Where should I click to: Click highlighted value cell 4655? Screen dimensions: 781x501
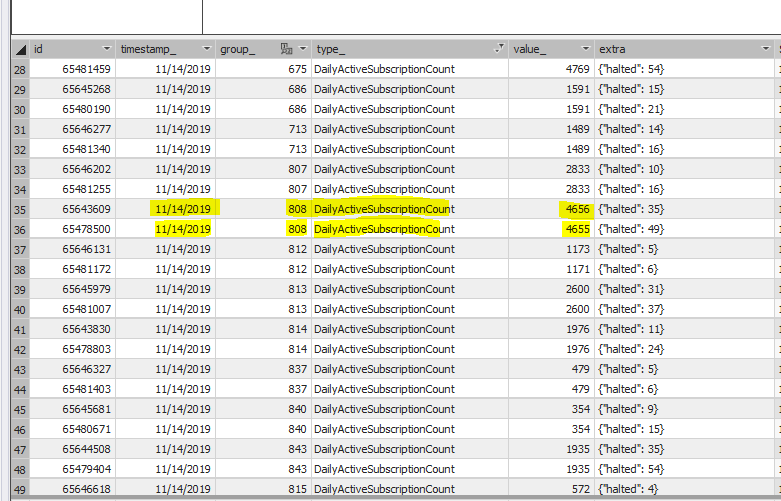576,229
